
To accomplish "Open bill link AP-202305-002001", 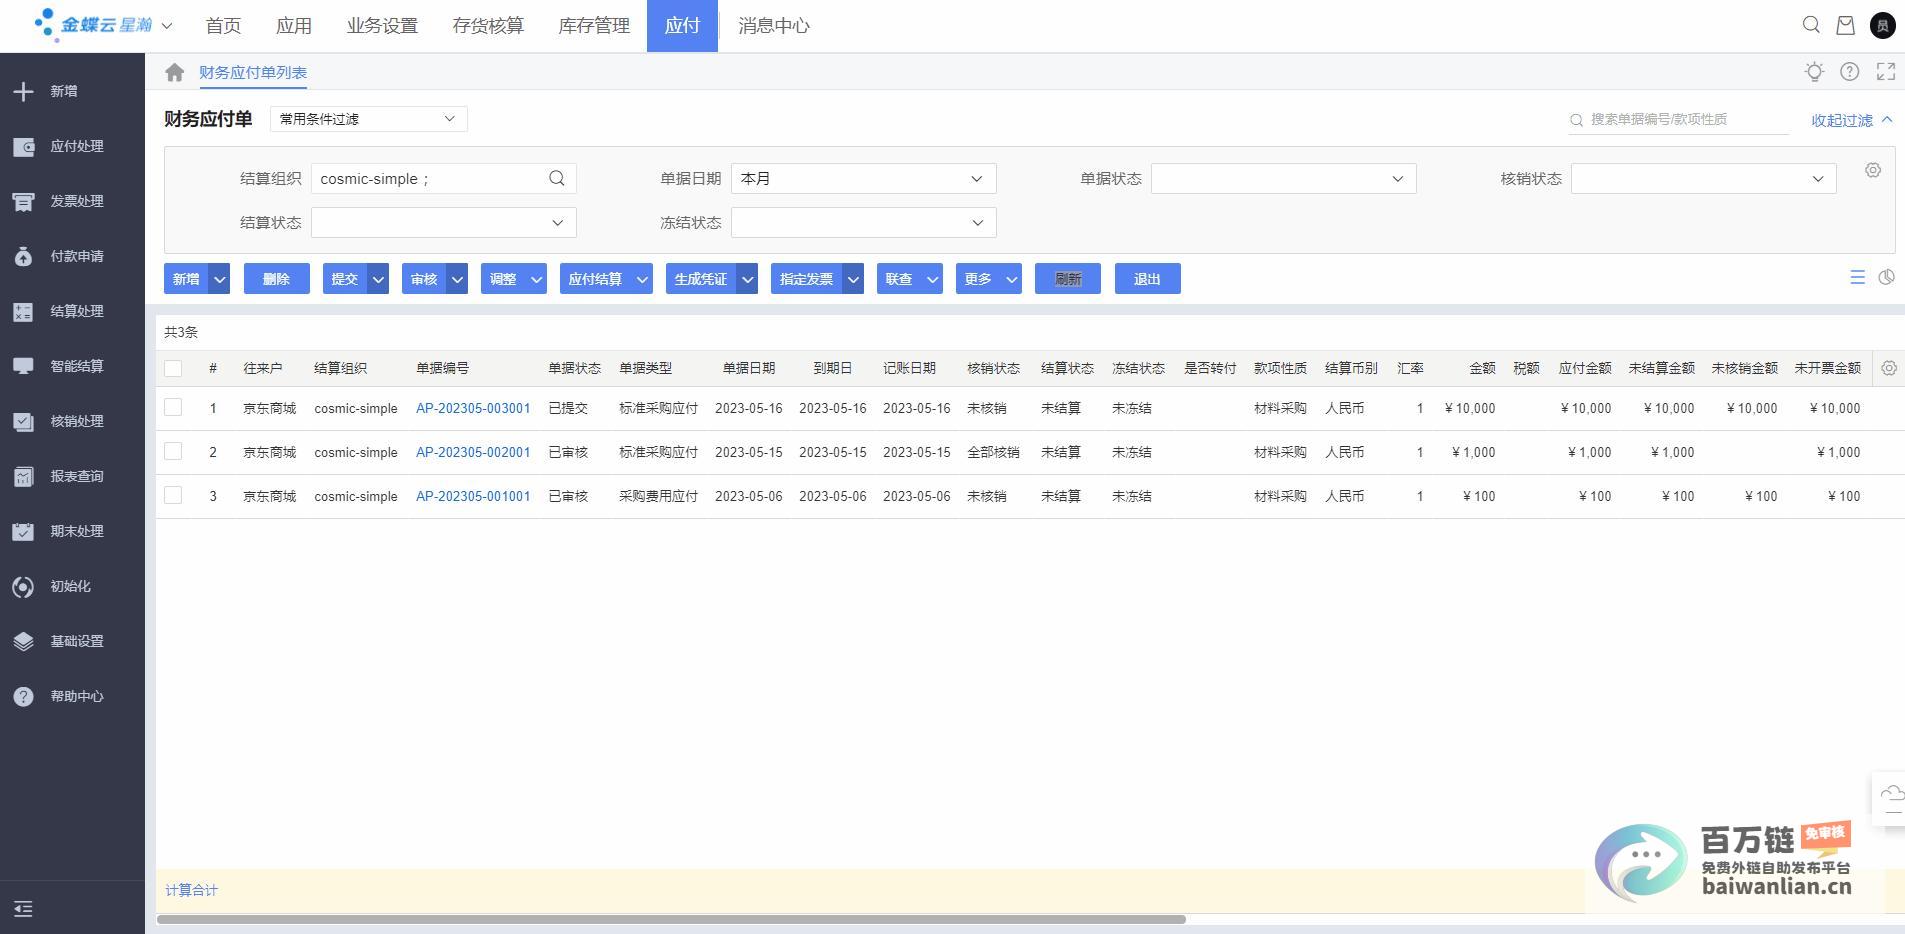I will click(x=473, y=452).
